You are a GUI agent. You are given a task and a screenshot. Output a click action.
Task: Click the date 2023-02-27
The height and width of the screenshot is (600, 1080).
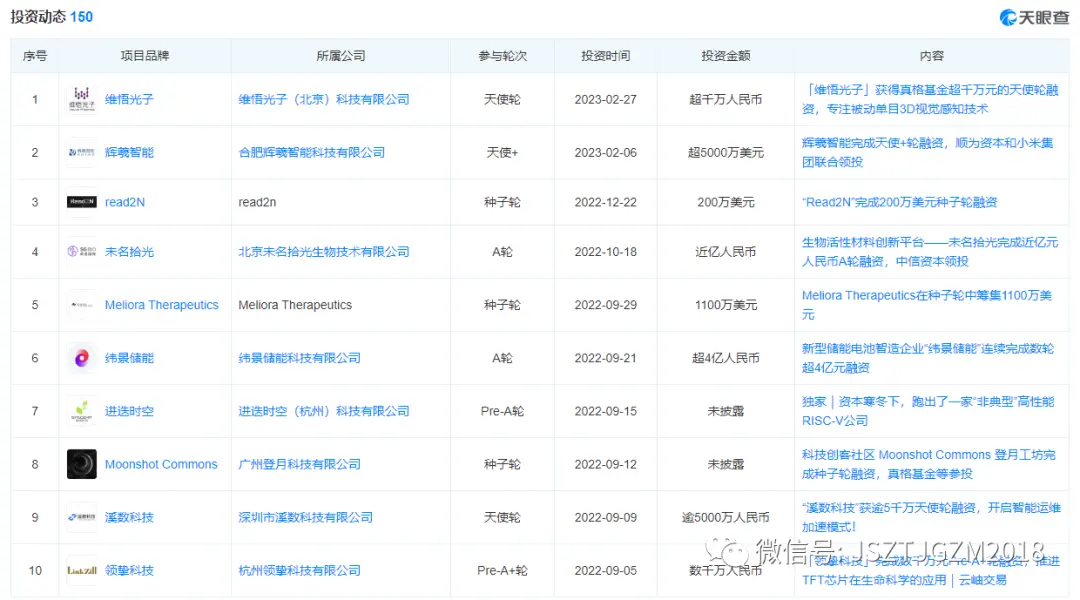click(x=605, y=99)
